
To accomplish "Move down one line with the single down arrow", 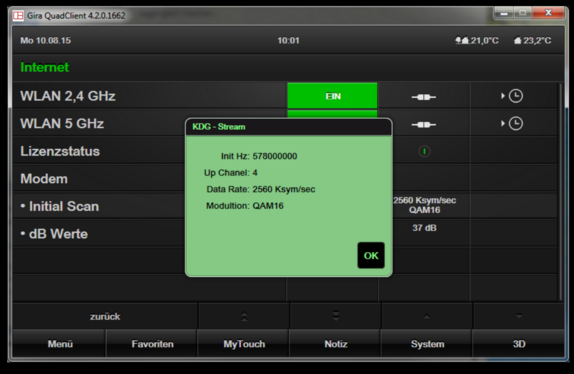I will point(519,317).
